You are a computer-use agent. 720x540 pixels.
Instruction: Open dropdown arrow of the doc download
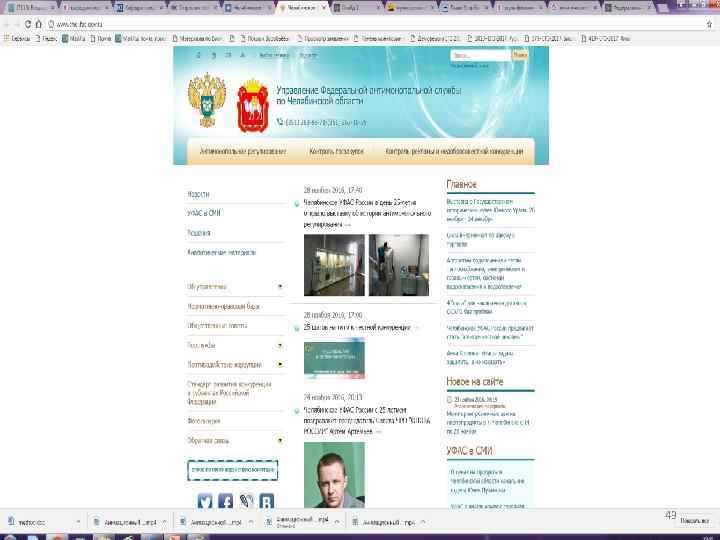coord(78,522)
